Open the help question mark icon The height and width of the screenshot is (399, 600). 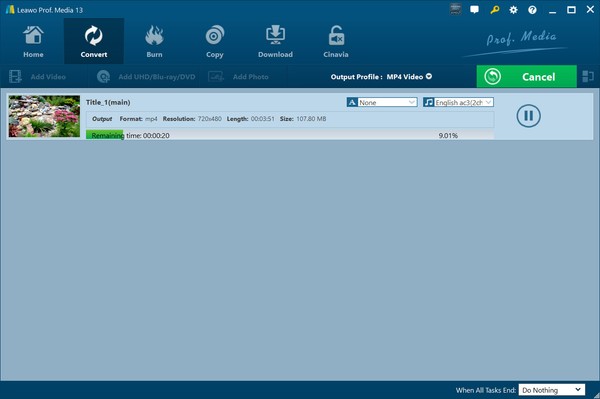pos(532,10)
